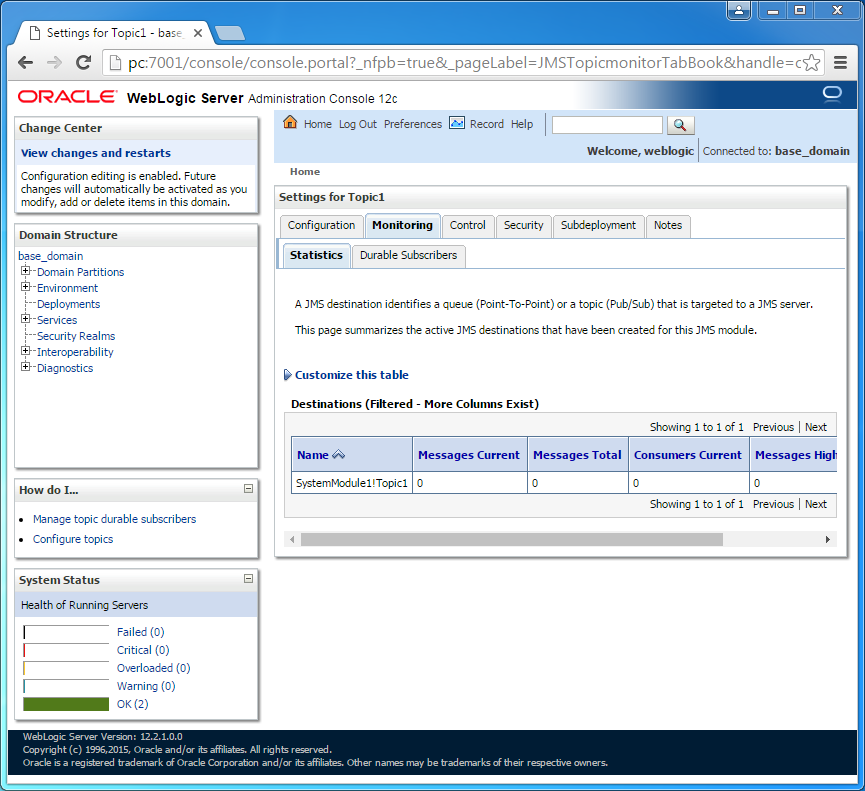Click the console search input field
This screenshot has width=865, height=791.
tap(607, 125)
